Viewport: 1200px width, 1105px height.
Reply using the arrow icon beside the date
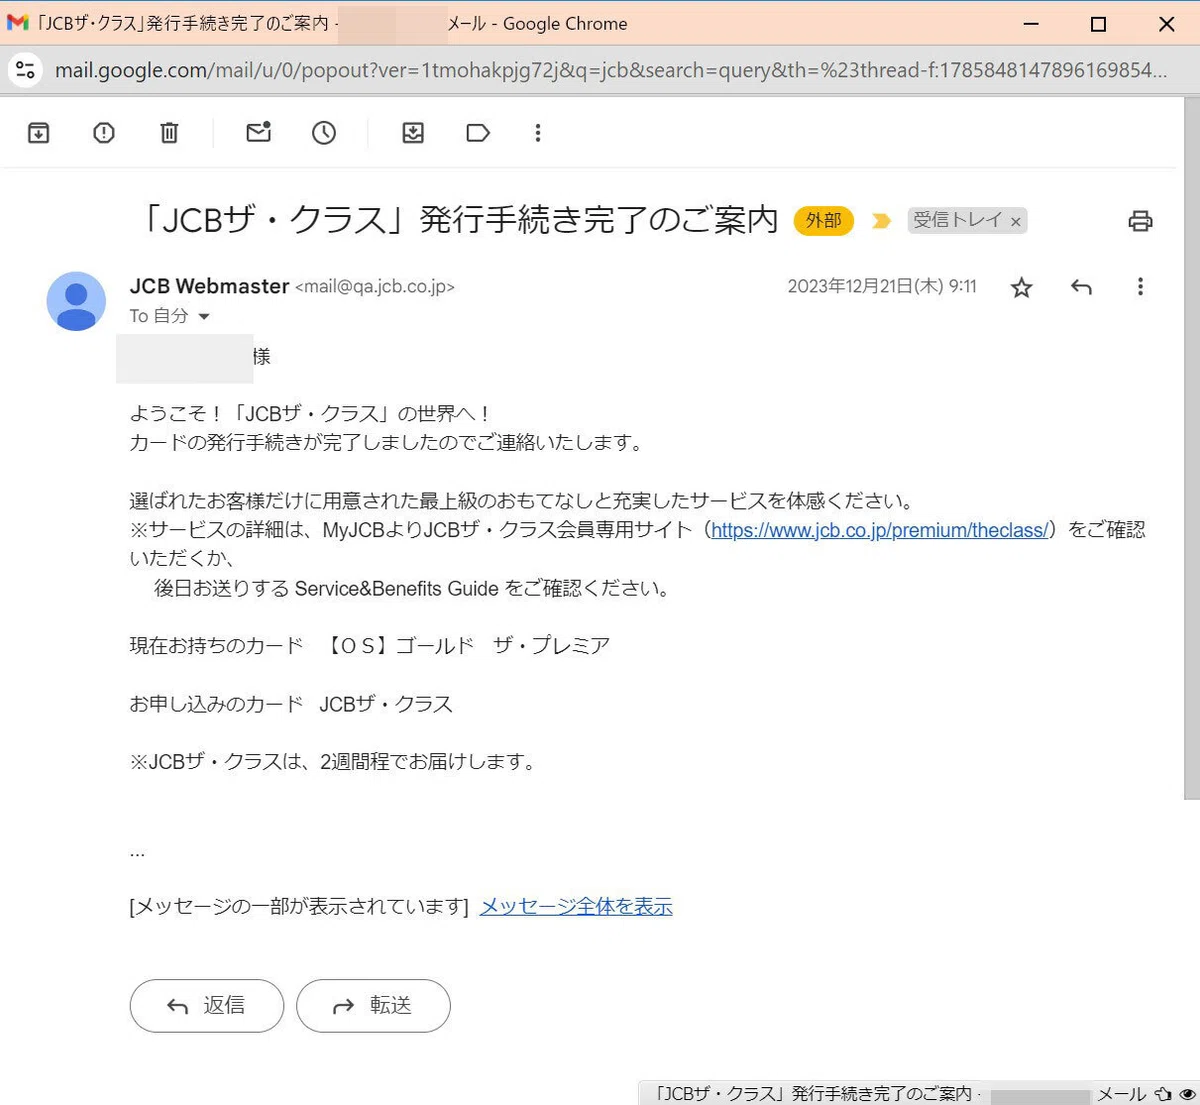click(1081, 287)
